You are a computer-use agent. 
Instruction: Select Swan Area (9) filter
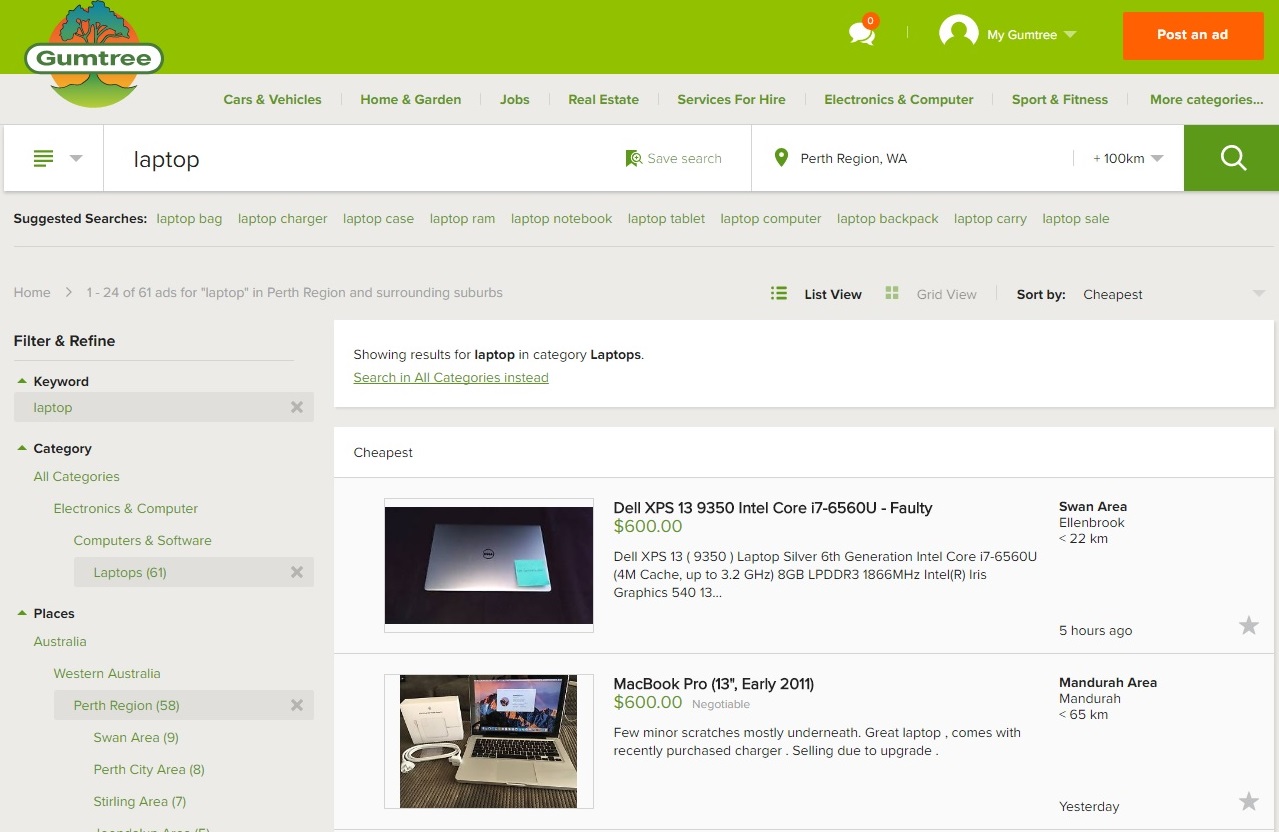point(136,737)
